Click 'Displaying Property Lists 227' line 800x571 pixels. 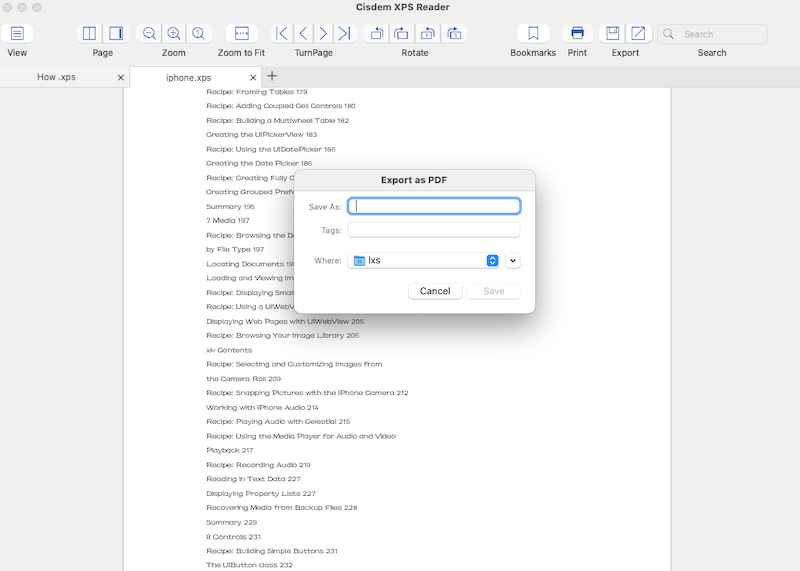coord(261,493)
